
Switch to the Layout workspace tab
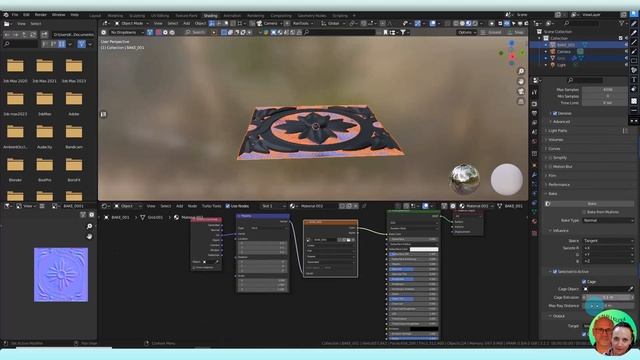95,16
